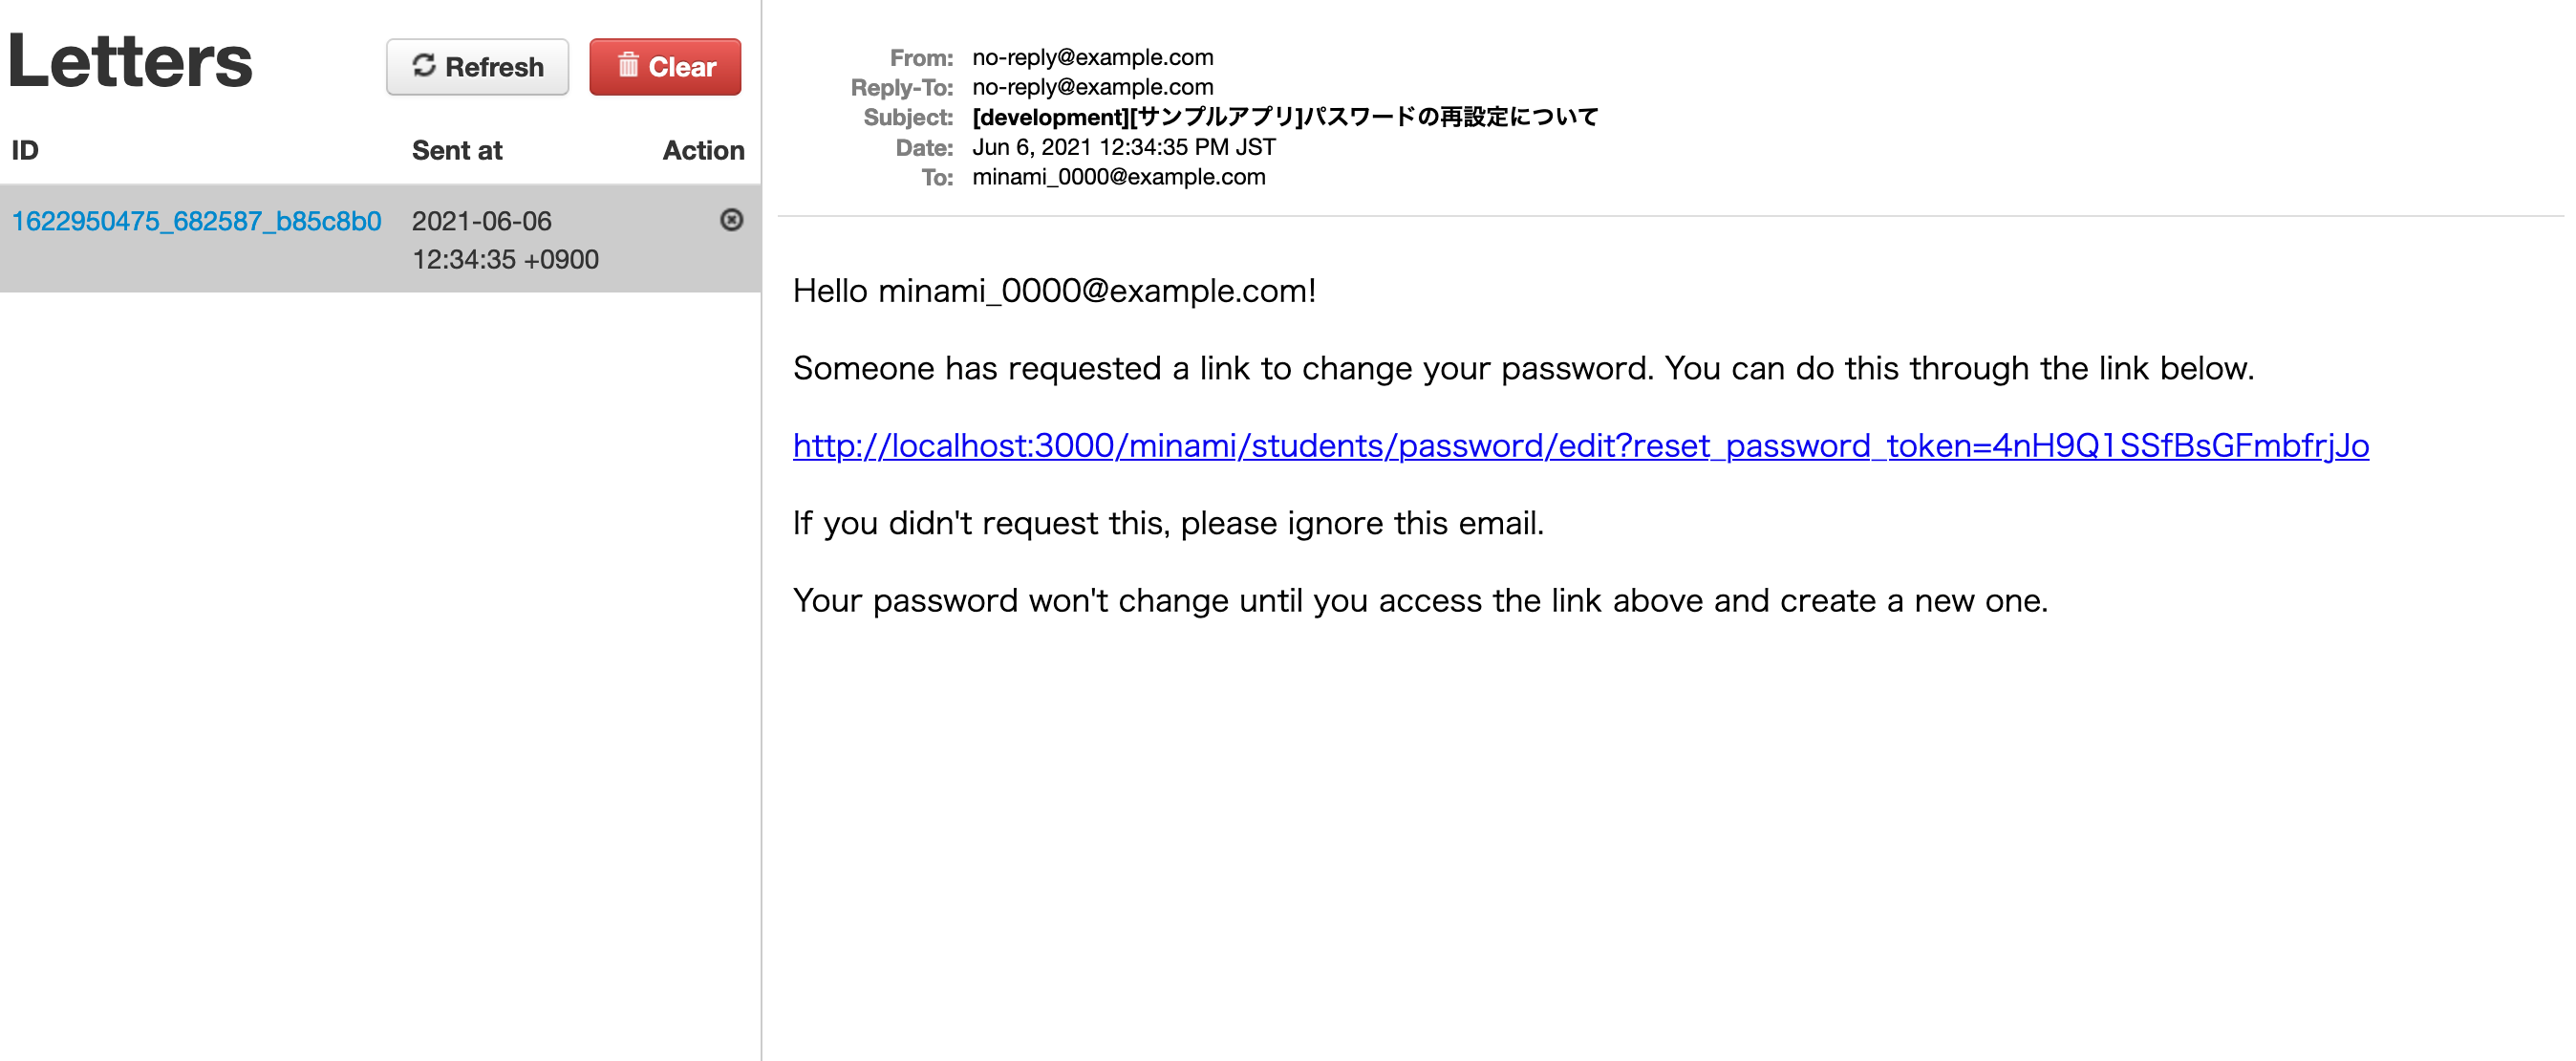Image resolution: width=2576 pixels, height=1061 pixels.
Task: Click the "Someone has requested" paragraph
Action: pyautogui.click(x=1523, y=368)
